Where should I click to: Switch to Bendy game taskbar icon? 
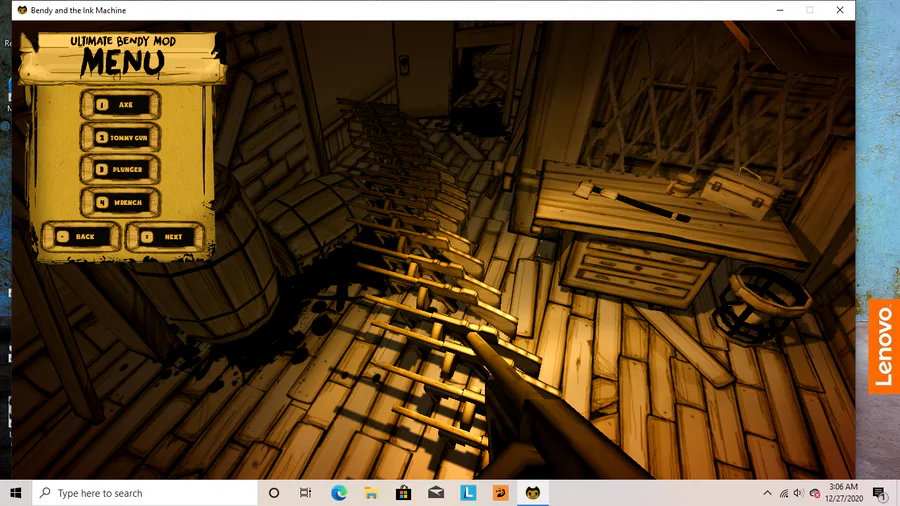tap(533, 493)
